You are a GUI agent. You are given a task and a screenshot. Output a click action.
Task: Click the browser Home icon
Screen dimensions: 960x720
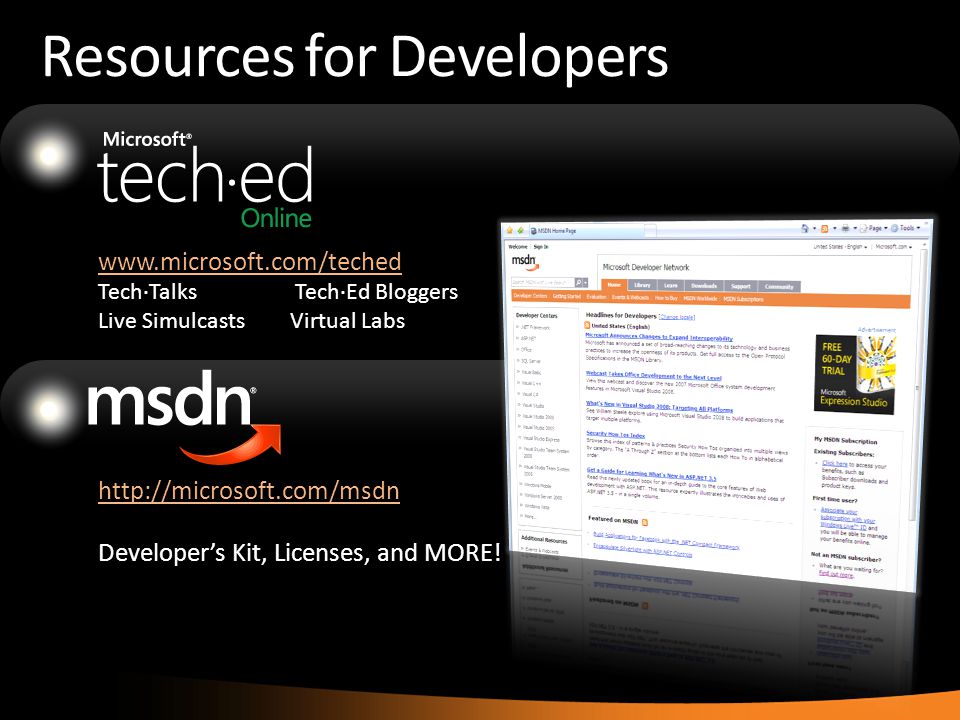804,228
